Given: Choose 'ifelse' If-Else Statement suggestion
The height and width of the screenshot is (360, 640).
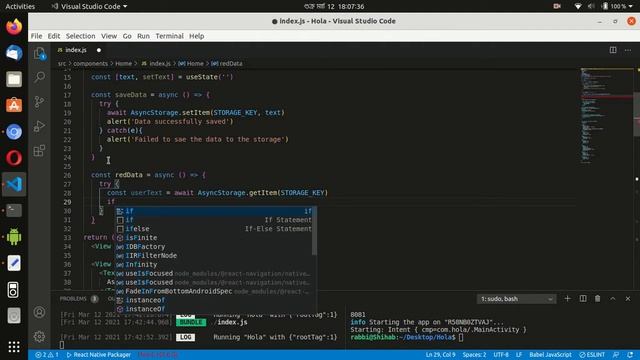Looking at the screenshot, I should point(215,229).
